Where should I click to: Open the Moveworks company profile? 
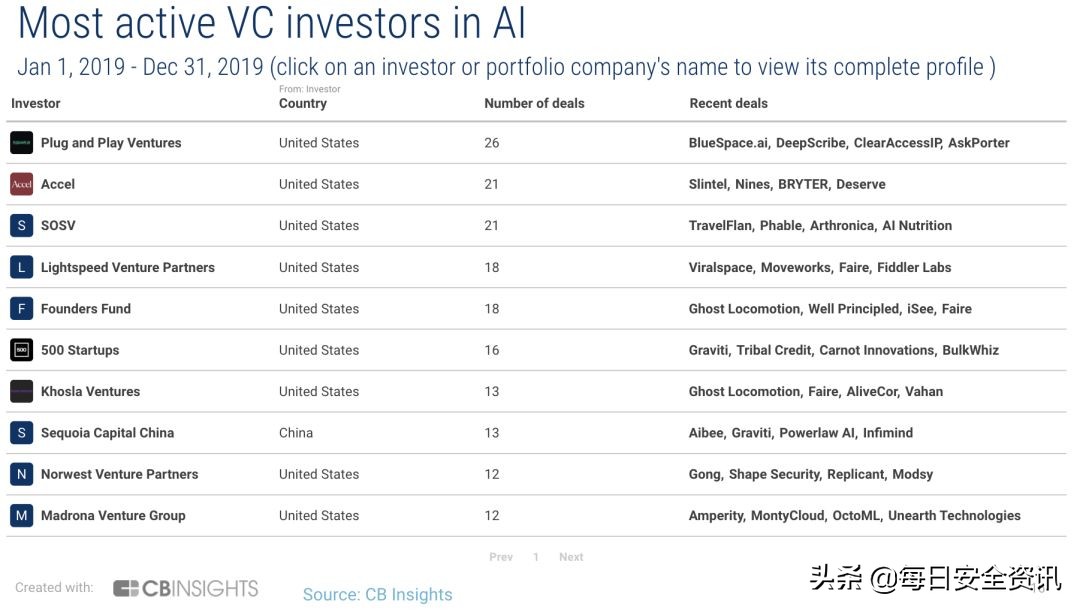tap(797, 267)
